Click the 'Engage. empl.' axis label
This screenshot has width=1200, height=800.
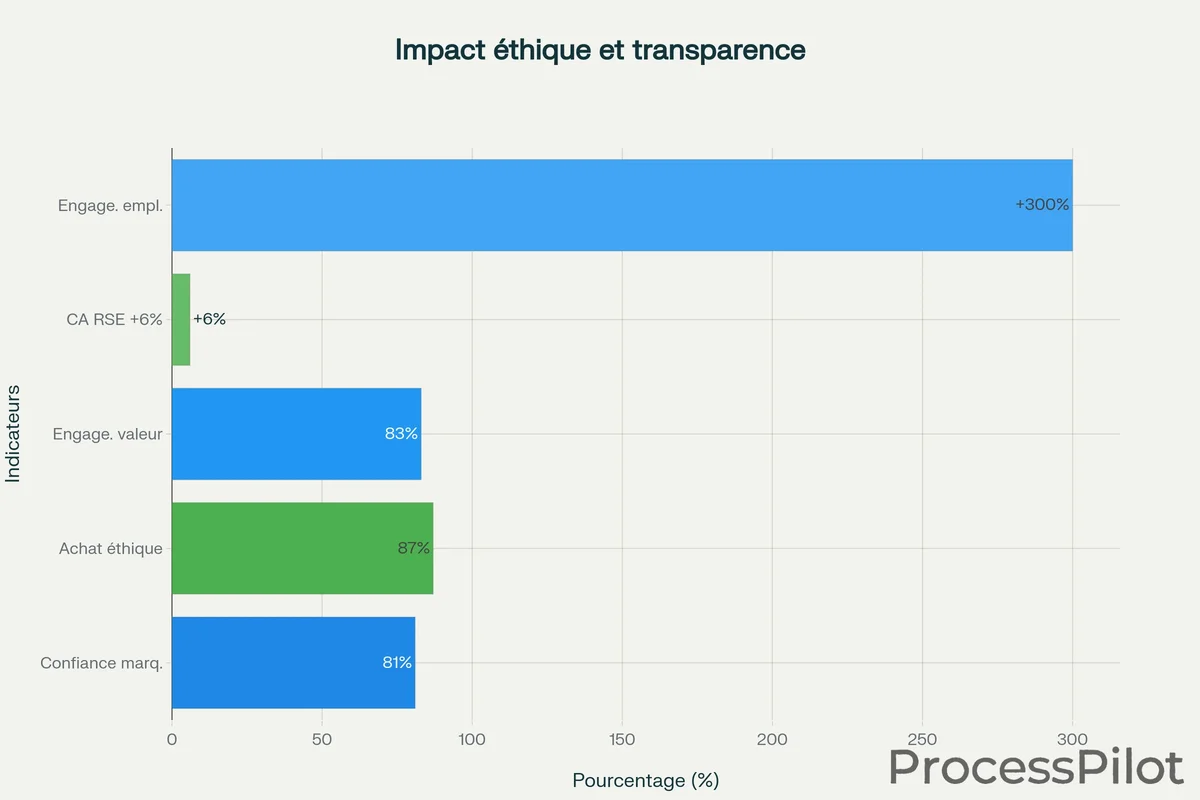110,206
